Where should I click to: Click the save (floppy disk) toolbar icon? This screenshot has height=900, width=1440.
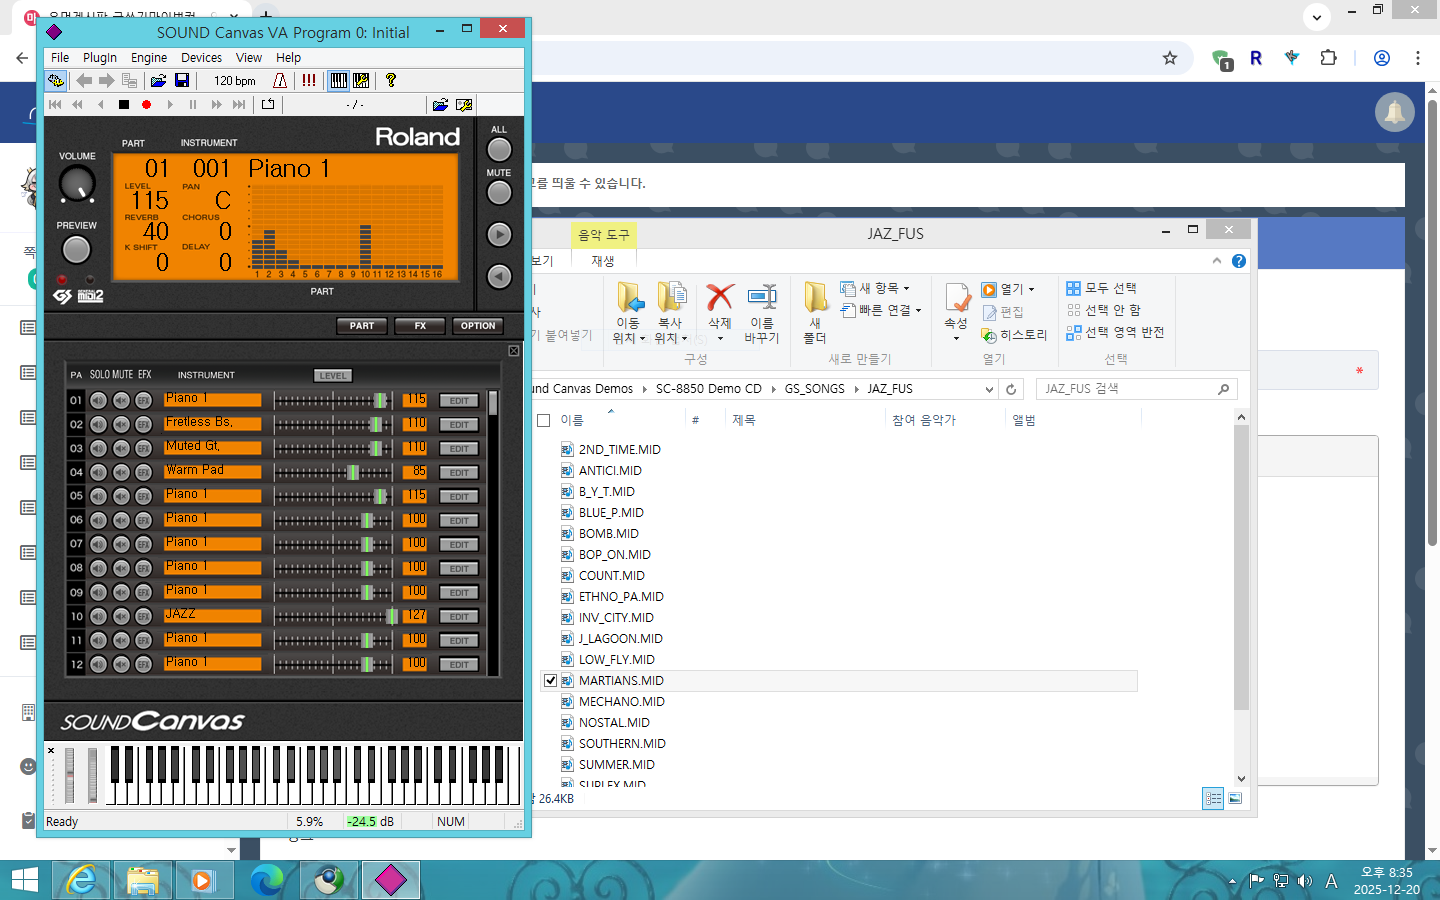click(x=182, y=81)
